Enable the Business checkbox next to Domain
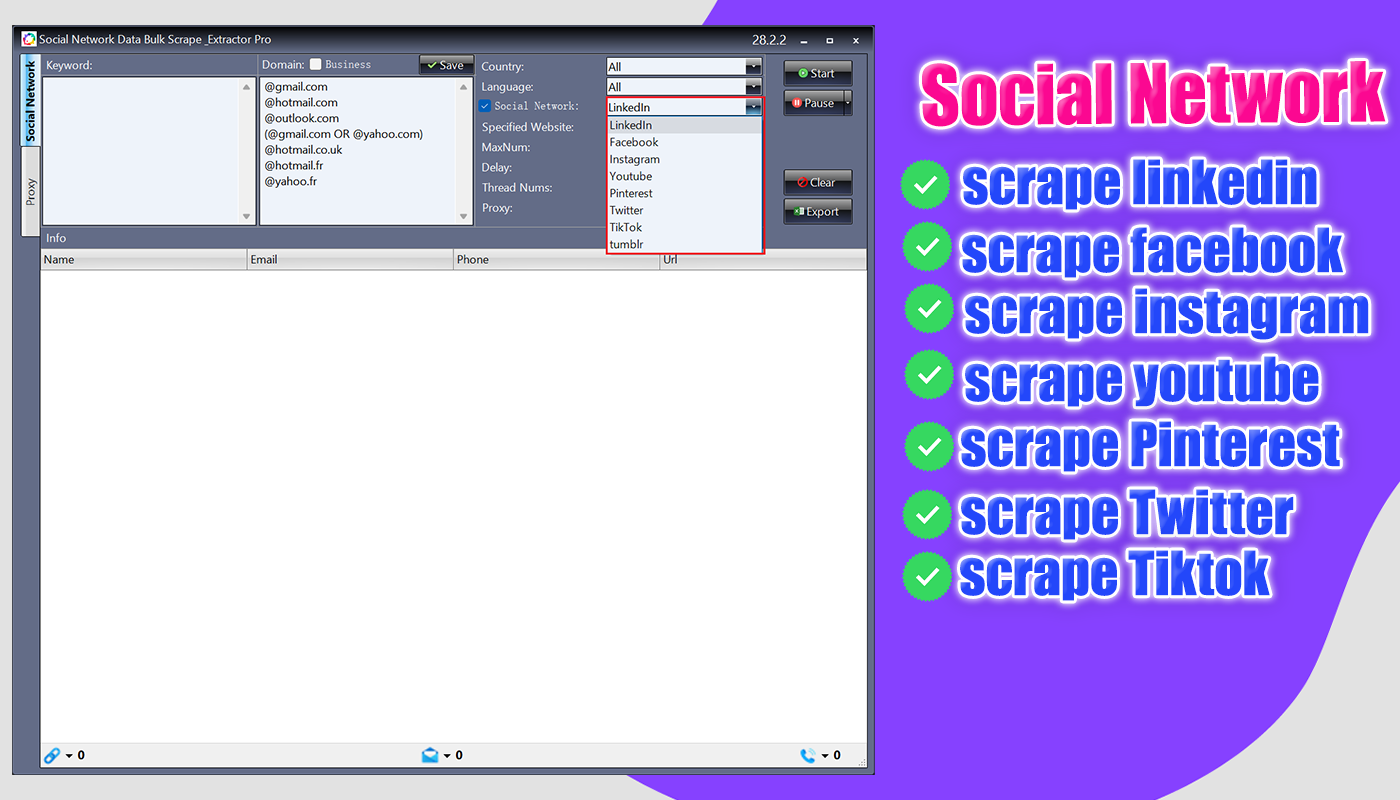 pos(313,64)
